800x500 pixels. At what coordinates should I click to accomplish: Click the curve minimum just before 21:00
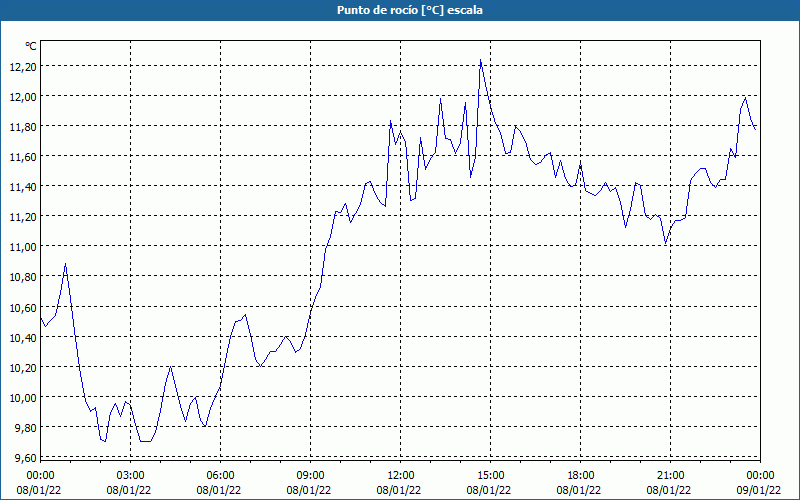click(665, 243)
